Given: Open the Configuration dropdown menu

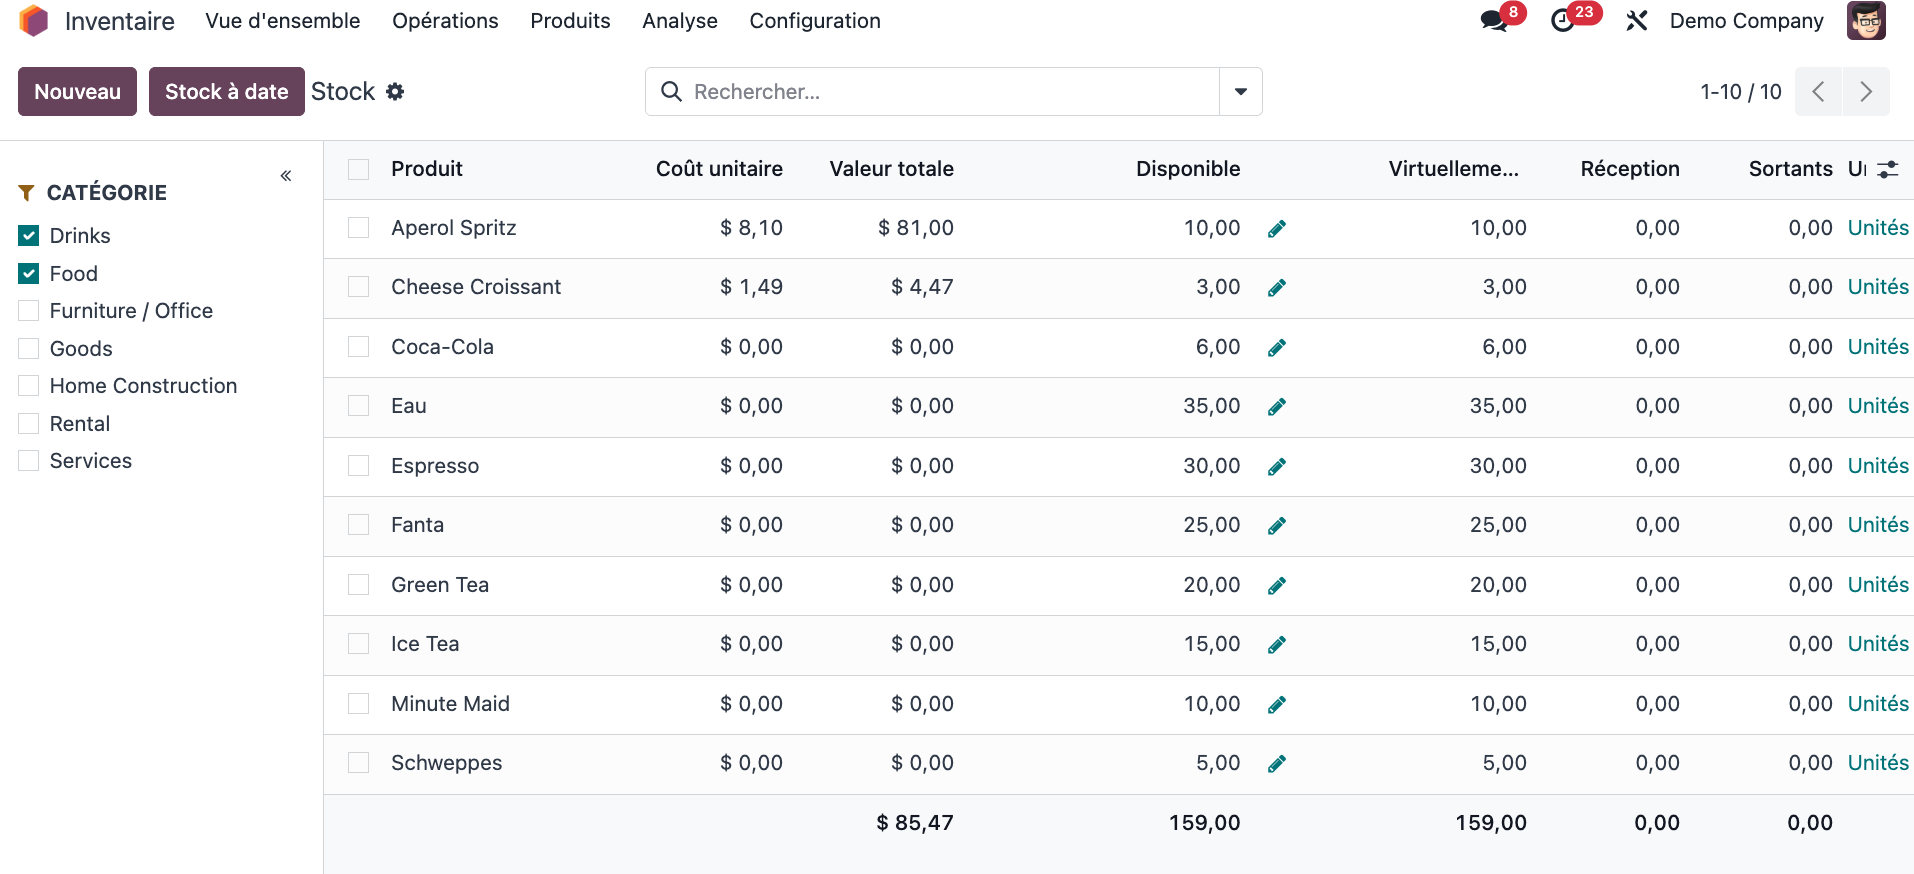Looking at the screenshot, I should [814, 21].
